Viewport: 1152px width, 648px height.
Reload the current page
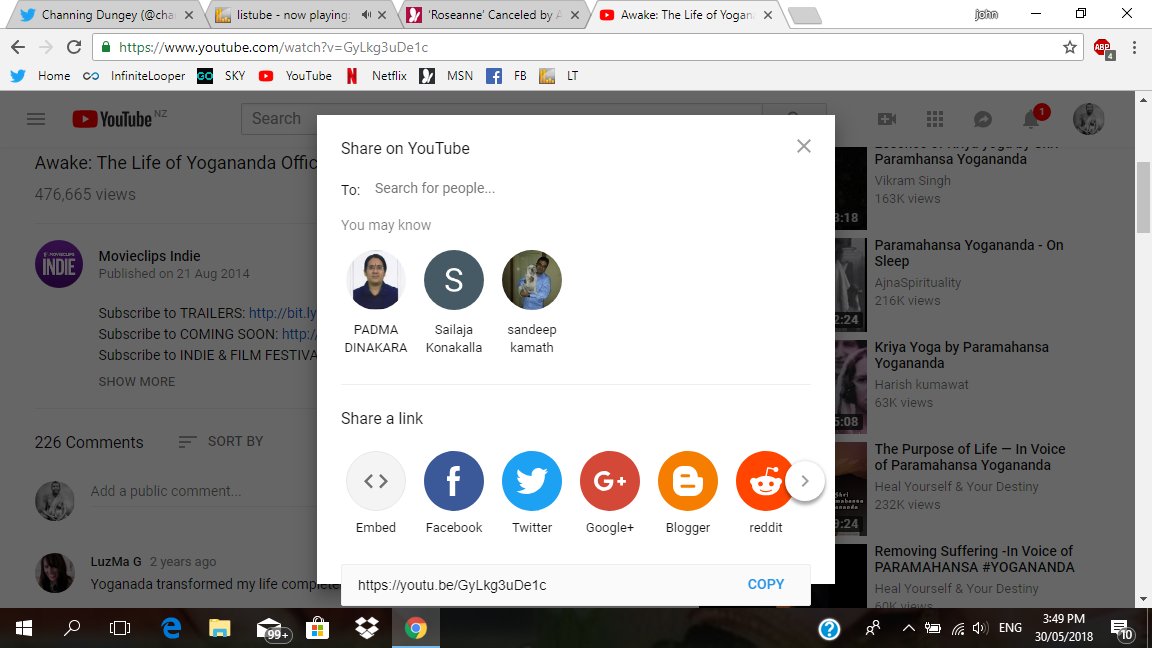pyautogui.click(x=73, y=47)
